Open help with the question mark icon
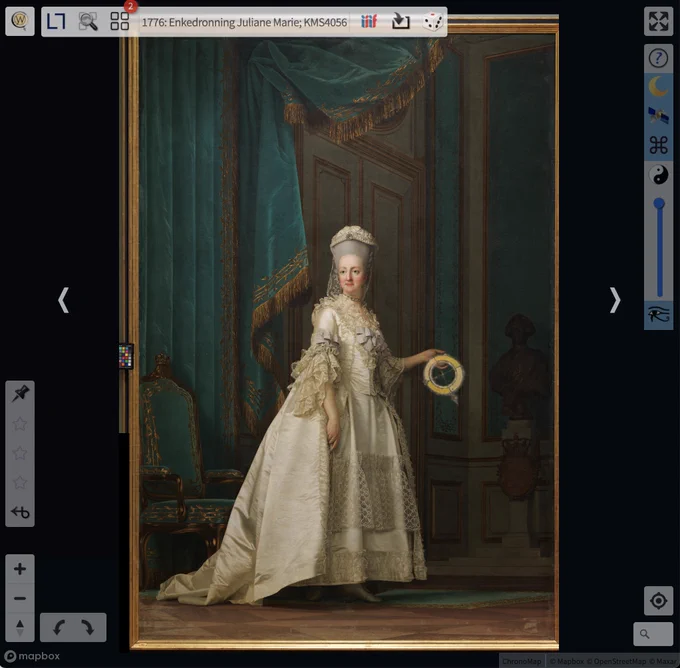 pyautogui.click(x=658, y=58)
